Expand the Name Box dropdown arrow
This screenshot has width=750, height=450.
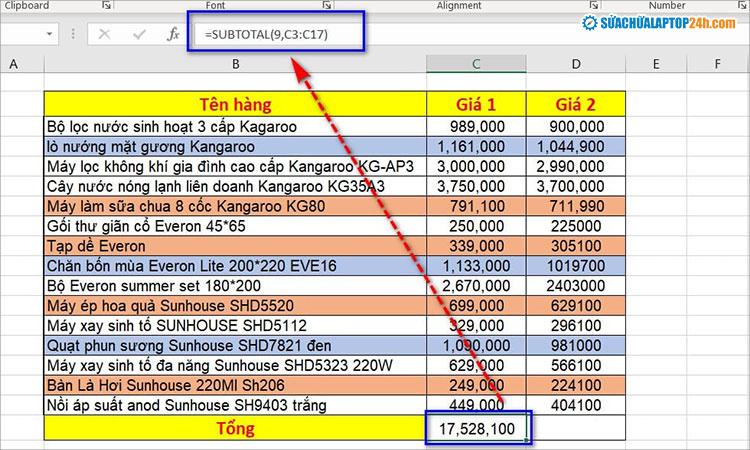[x=49, y=34]
